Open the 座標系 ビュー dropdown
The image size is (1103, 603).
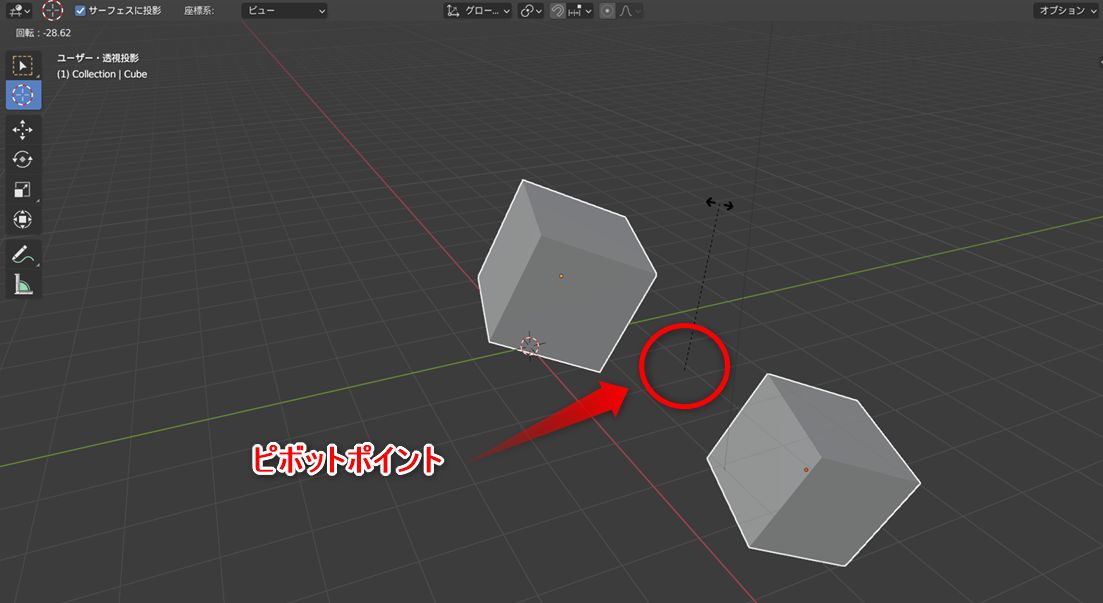[x=284, y=11]
